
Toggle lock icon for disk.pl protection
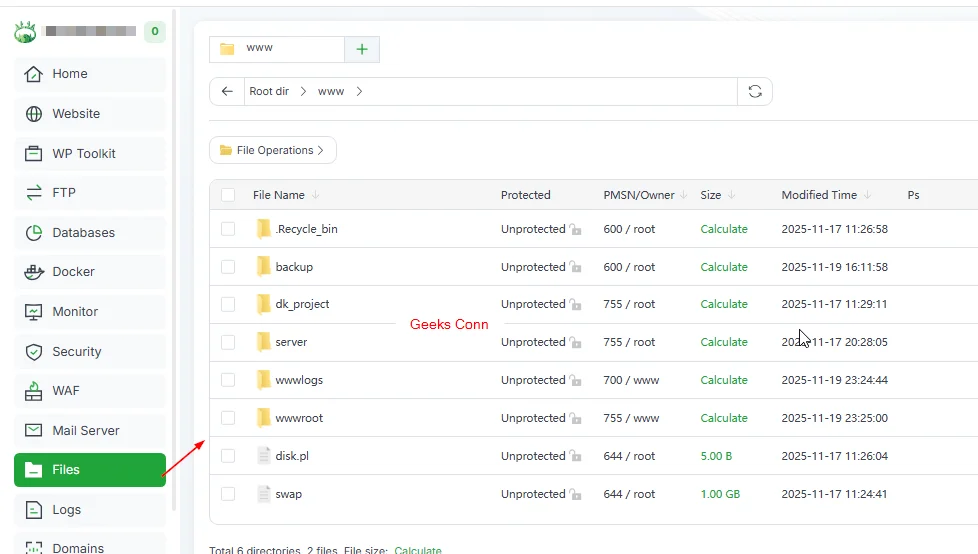(x=575, y=457)
